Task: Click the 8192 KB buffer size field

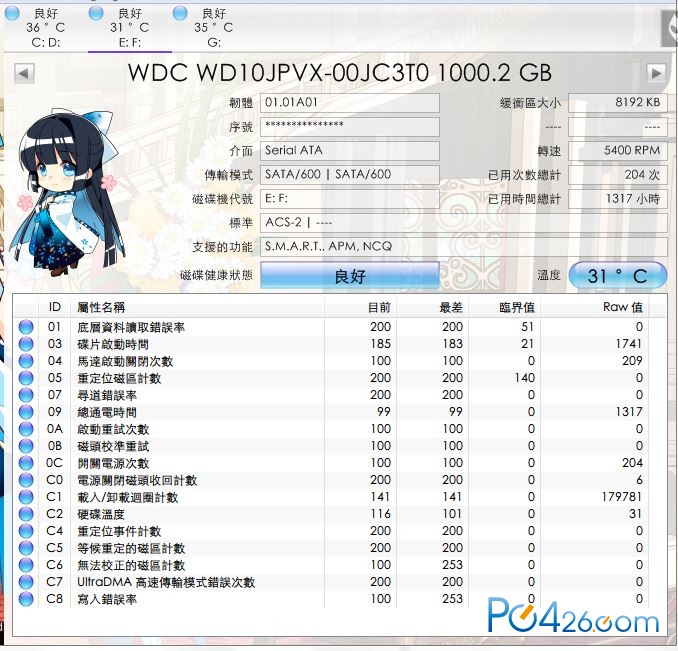Action: [x=617, y=103]
